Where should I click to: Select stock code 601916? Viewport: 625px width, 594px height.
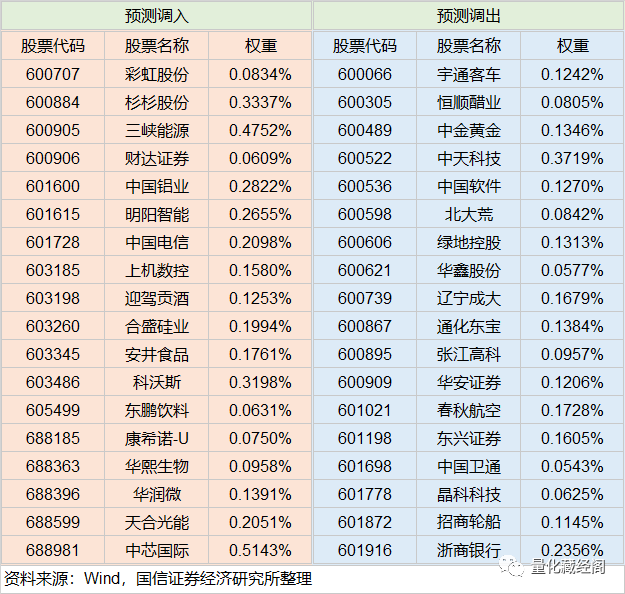point(365,551)
